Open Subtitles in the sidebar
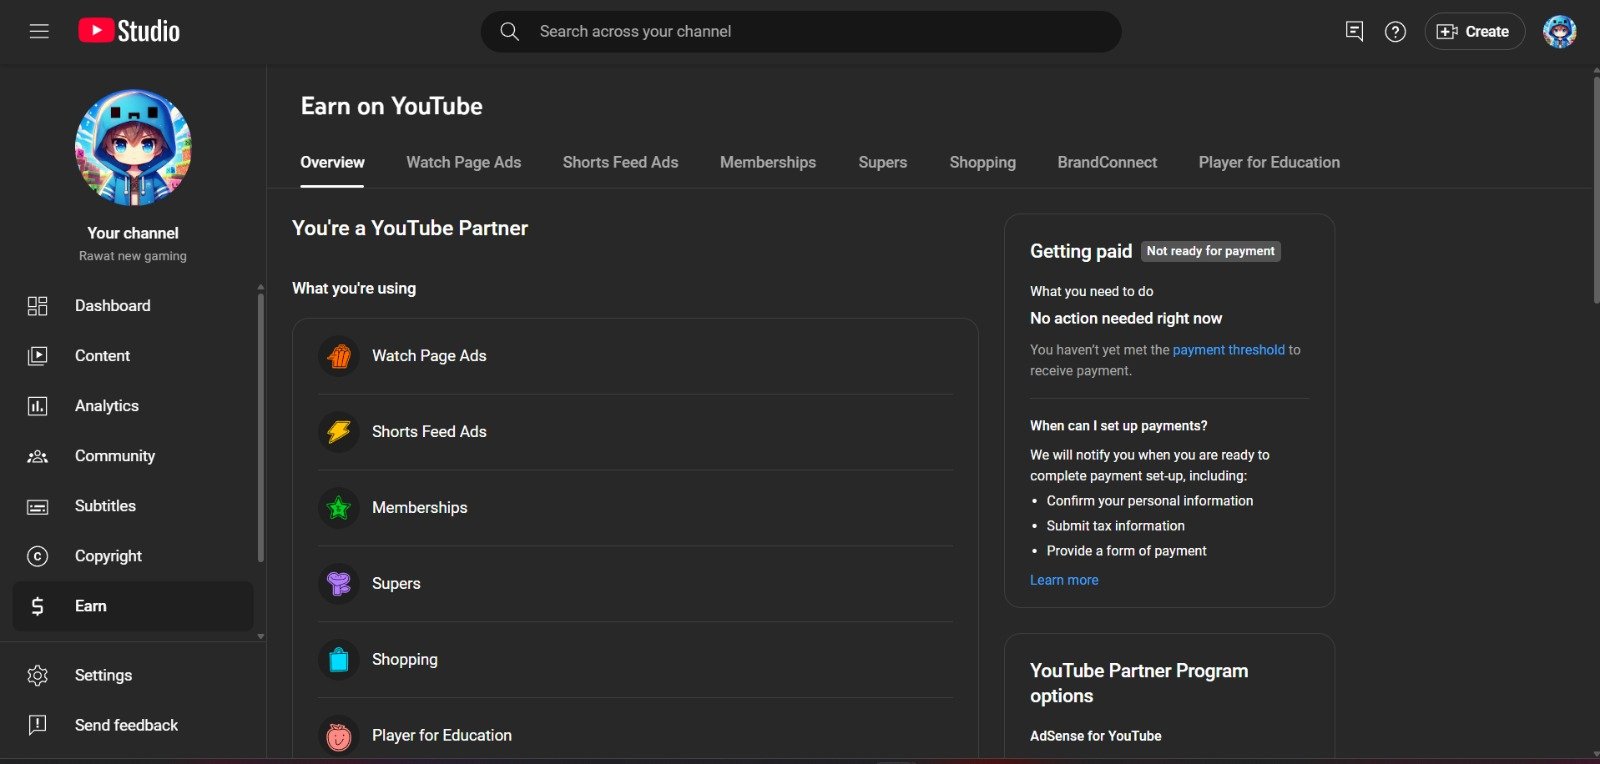The width and height of the screenshot is (1600, 764). pyautogui.click(x=105, y=506)
